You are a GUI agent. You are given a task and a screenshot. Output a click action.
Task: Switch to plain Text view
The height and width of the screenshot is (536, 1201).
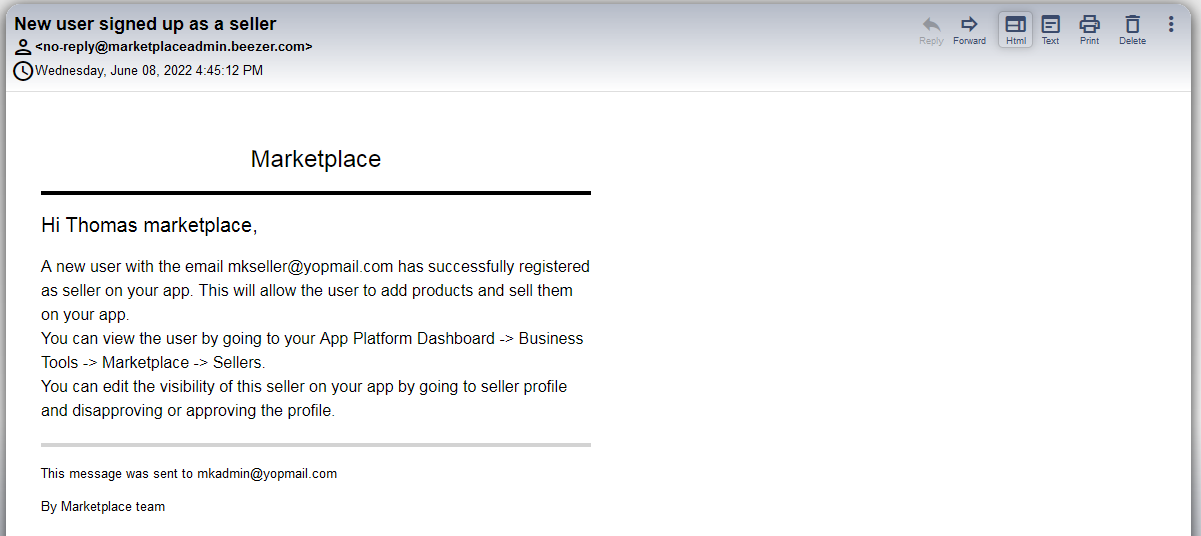(x=1050, y=25)
